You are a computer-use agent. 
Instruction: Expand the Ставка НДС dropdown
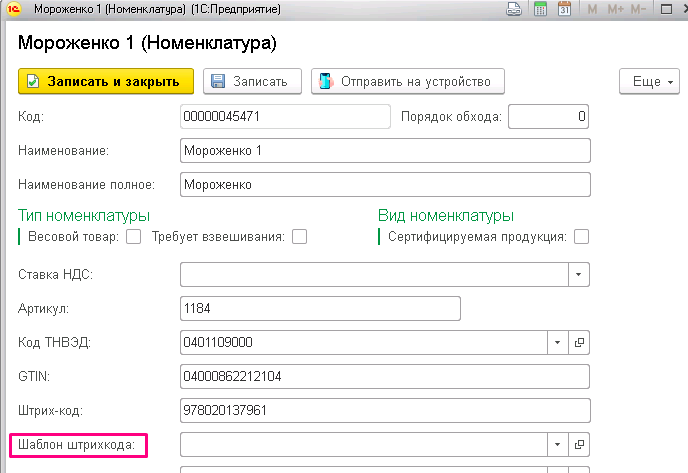(579, 273)
